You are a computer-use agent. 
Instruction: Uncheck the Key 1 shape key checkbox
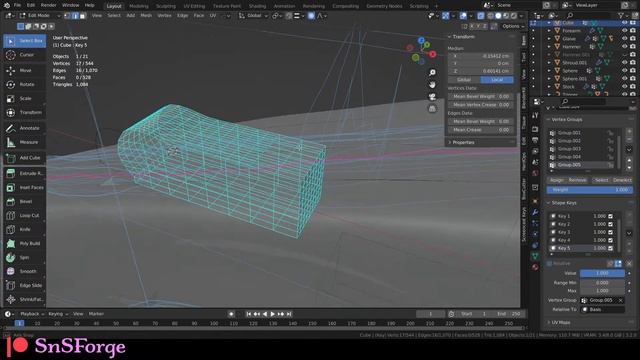pyautogui.click(x=611, y=216)
